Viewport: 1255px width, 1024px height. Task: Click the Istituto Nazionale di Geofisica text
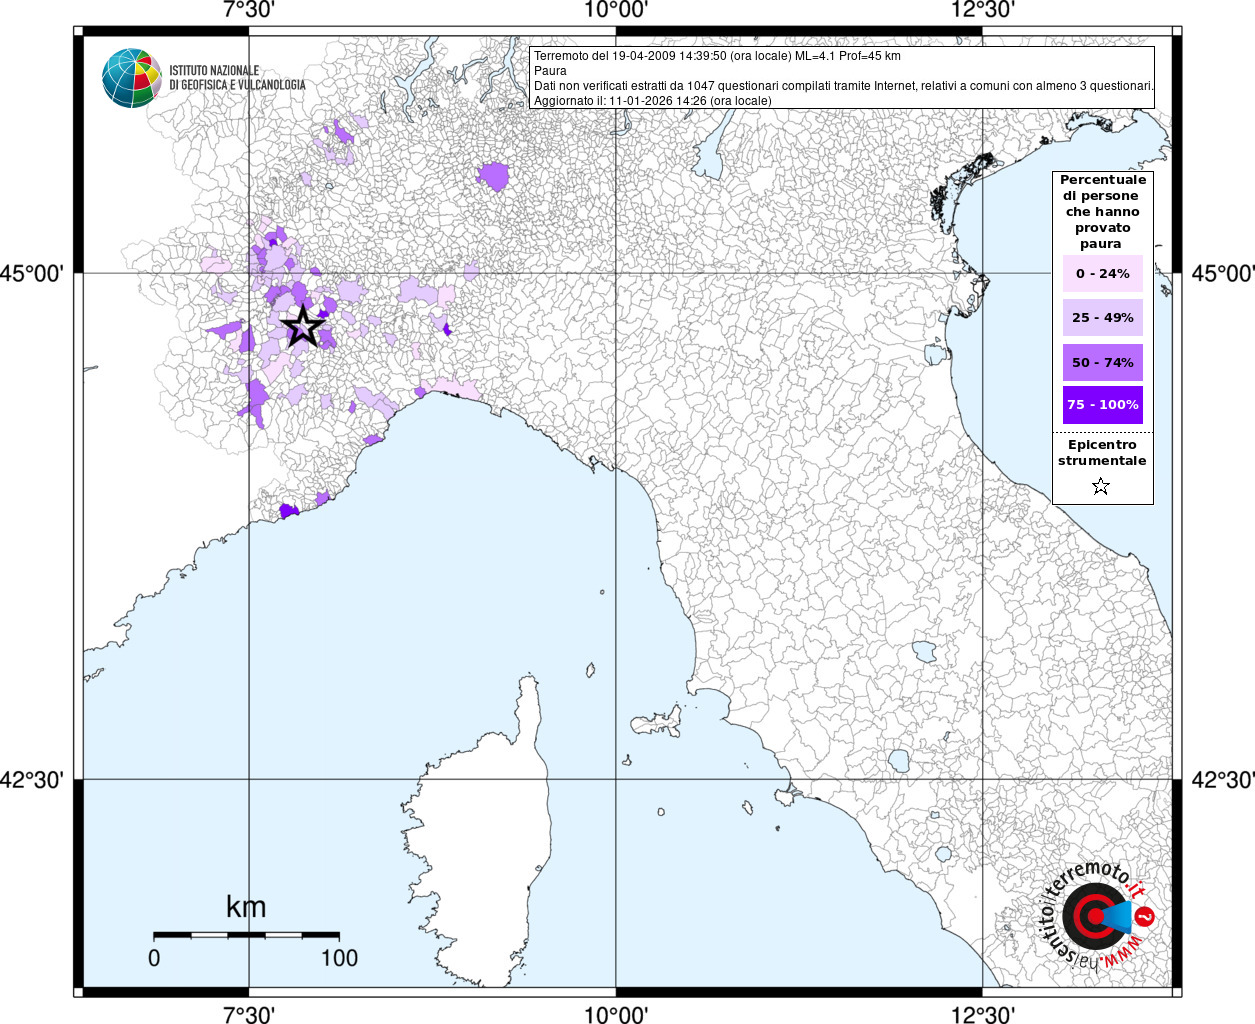(x=237, y=78)
